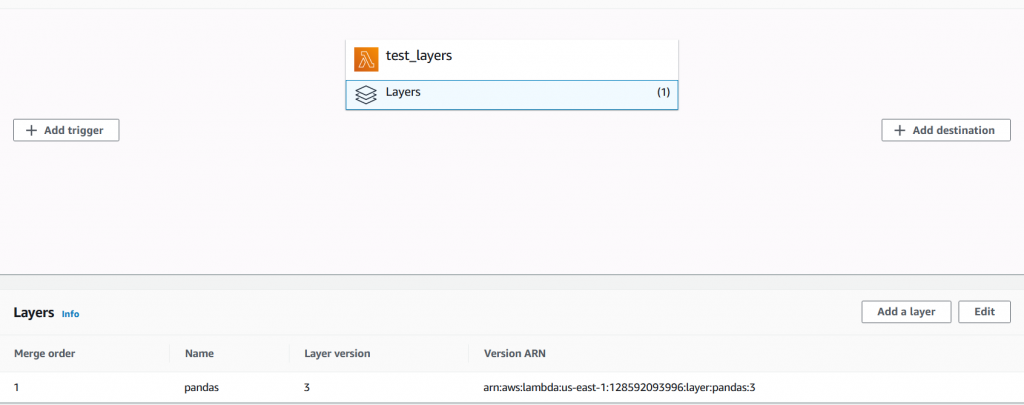Open the Info link beside Layers heading
This screenshot has height=405, width=1024.
[70, 314]
